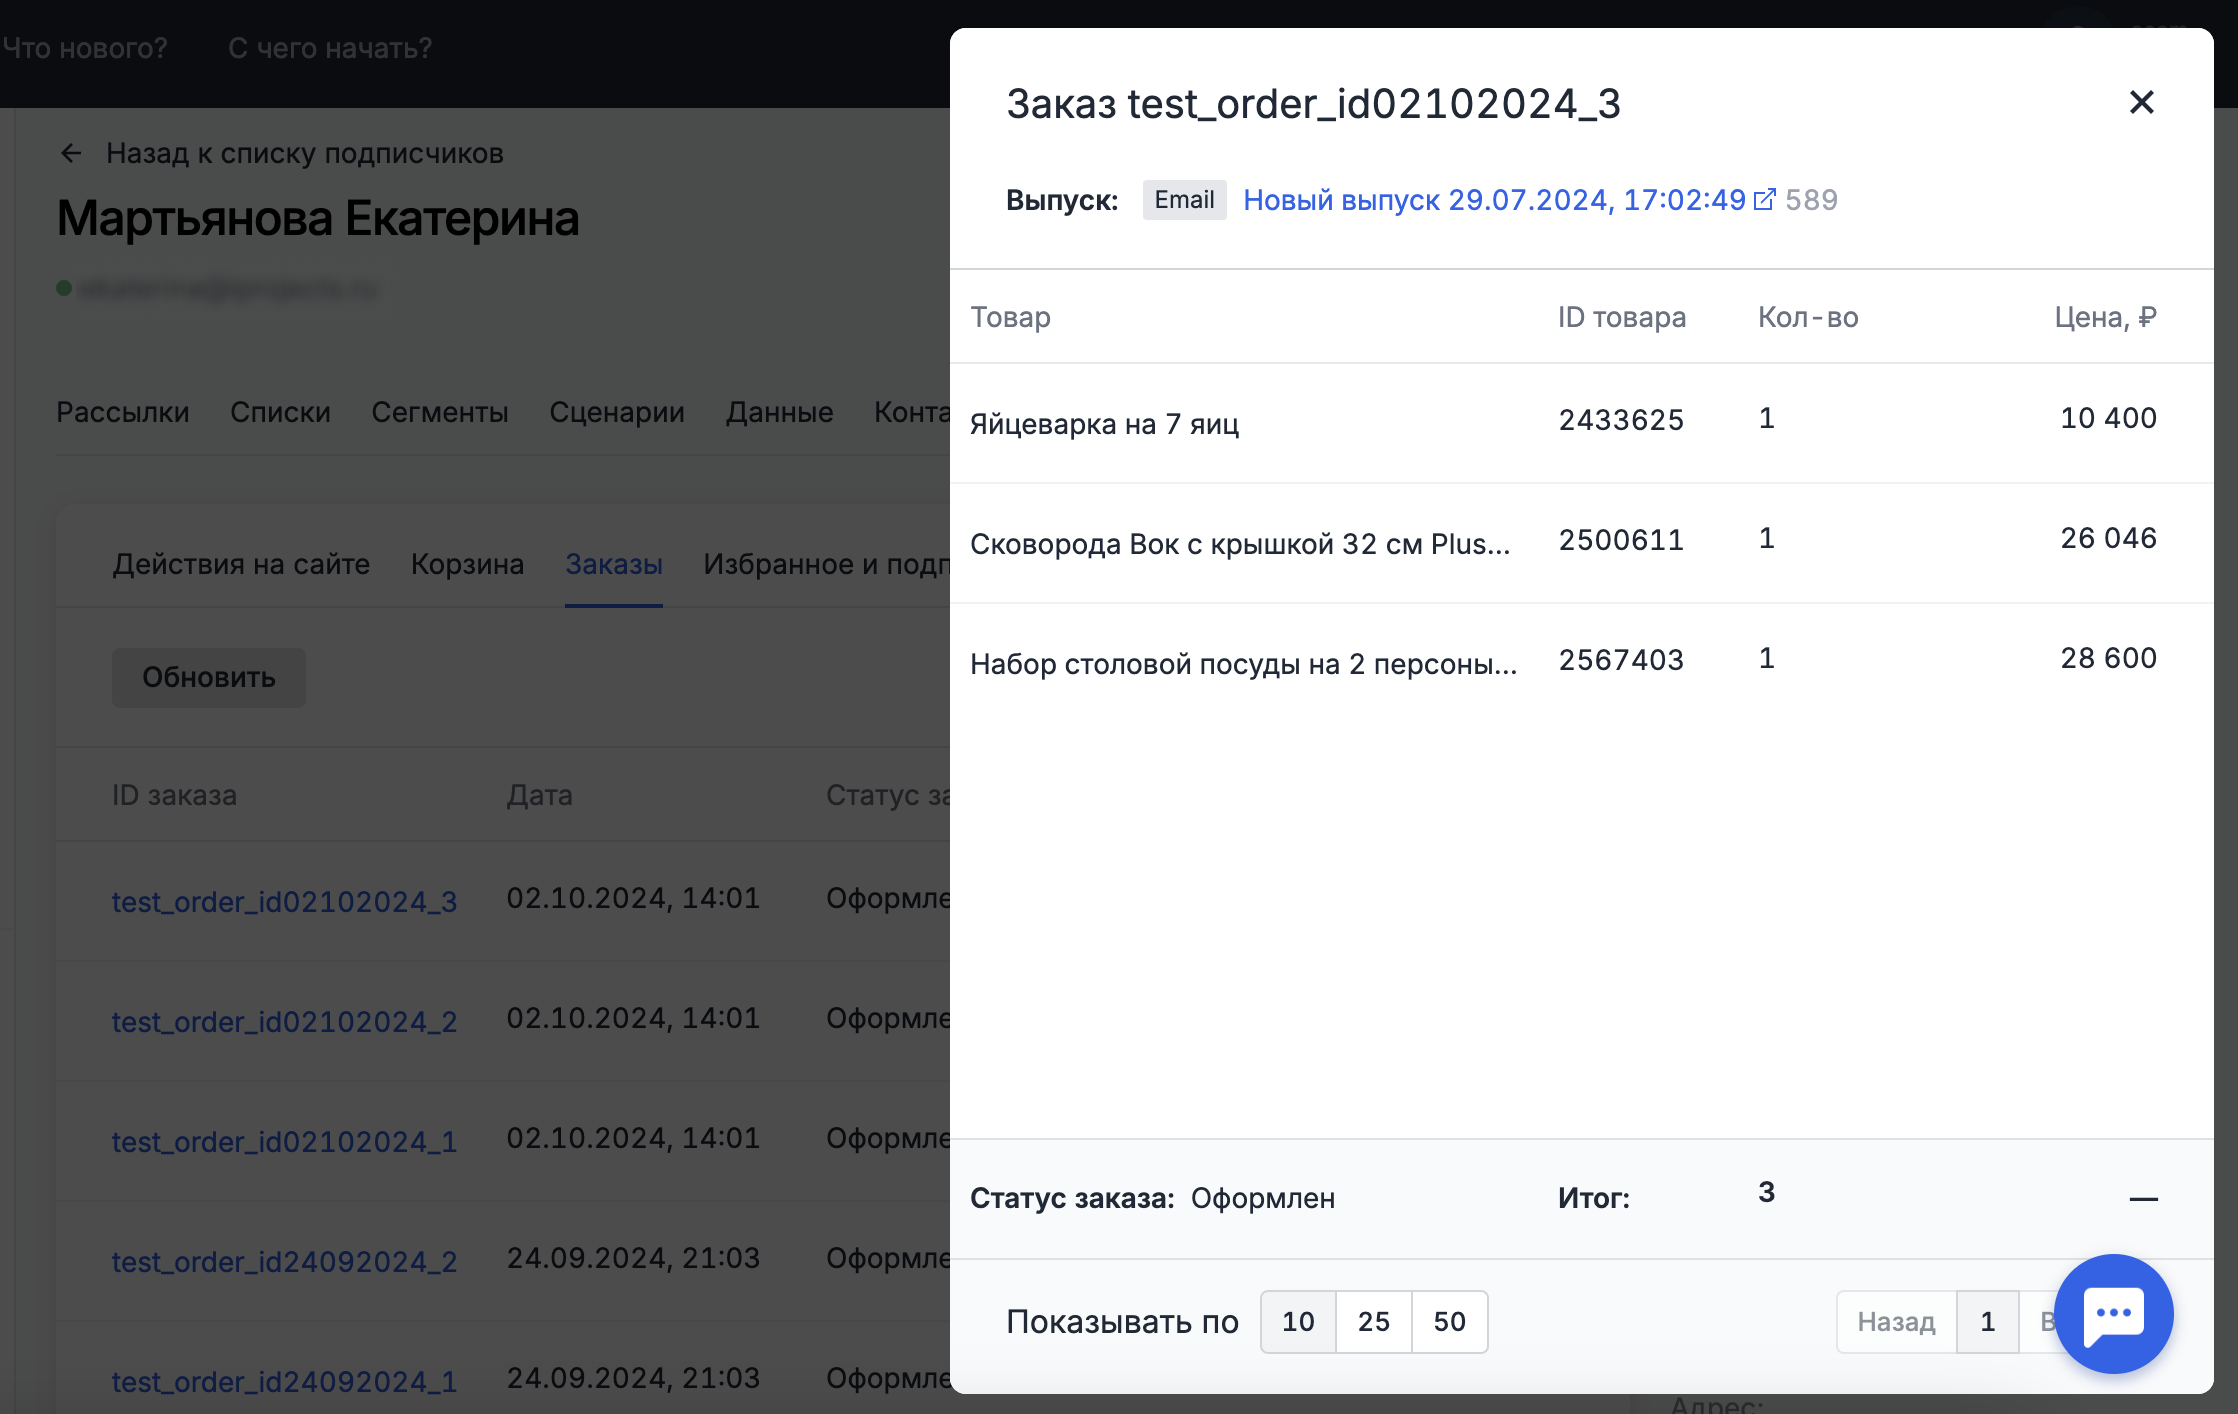Open order test_order_id02102024_2
Image resolution: width=2238 pixels, height=1414 pixels.
284,1021
